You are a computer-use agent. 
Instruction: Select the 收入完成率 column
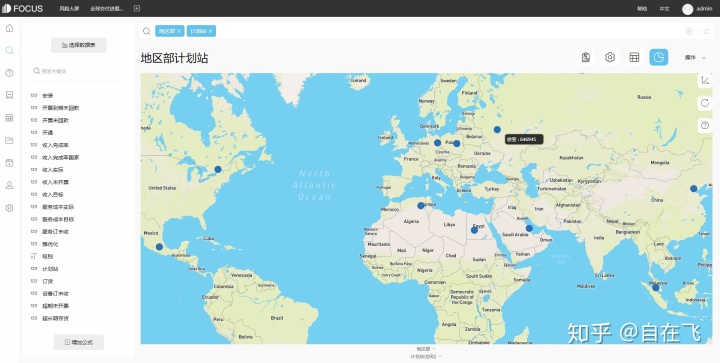click(56, 145)
